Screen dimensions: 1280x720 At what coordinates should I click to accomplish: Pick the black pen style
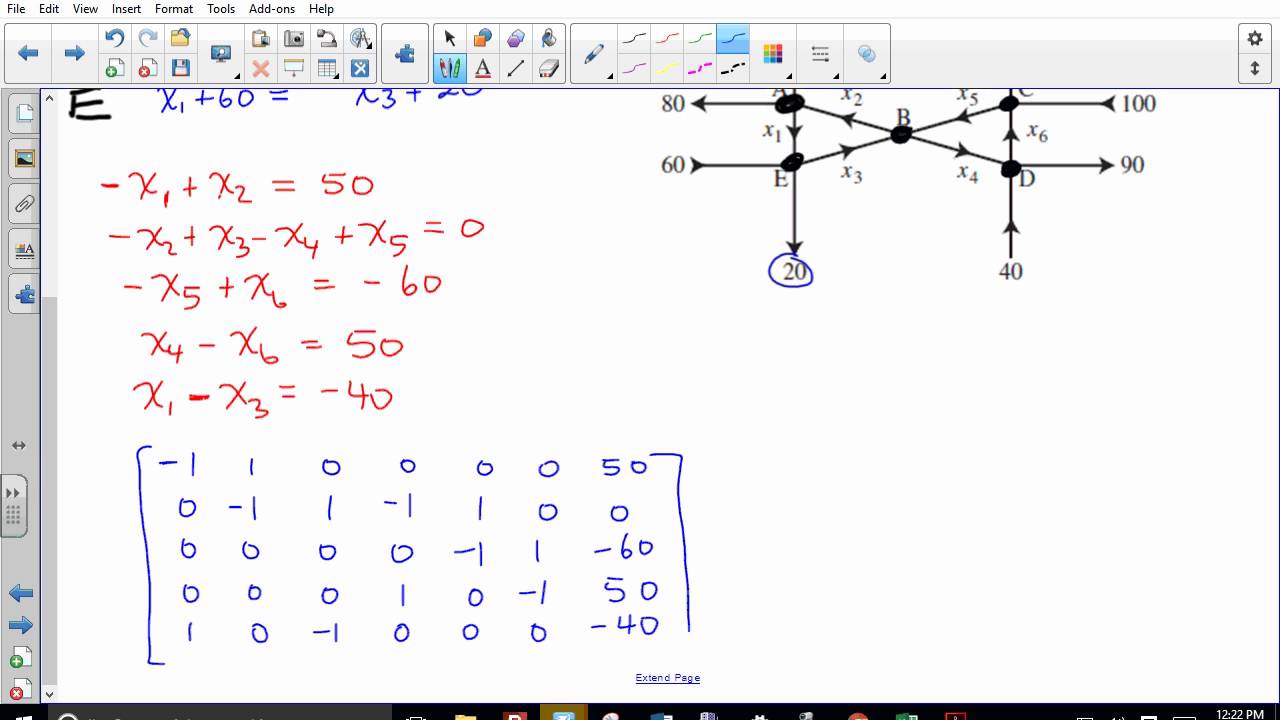[x=634, y=39]
